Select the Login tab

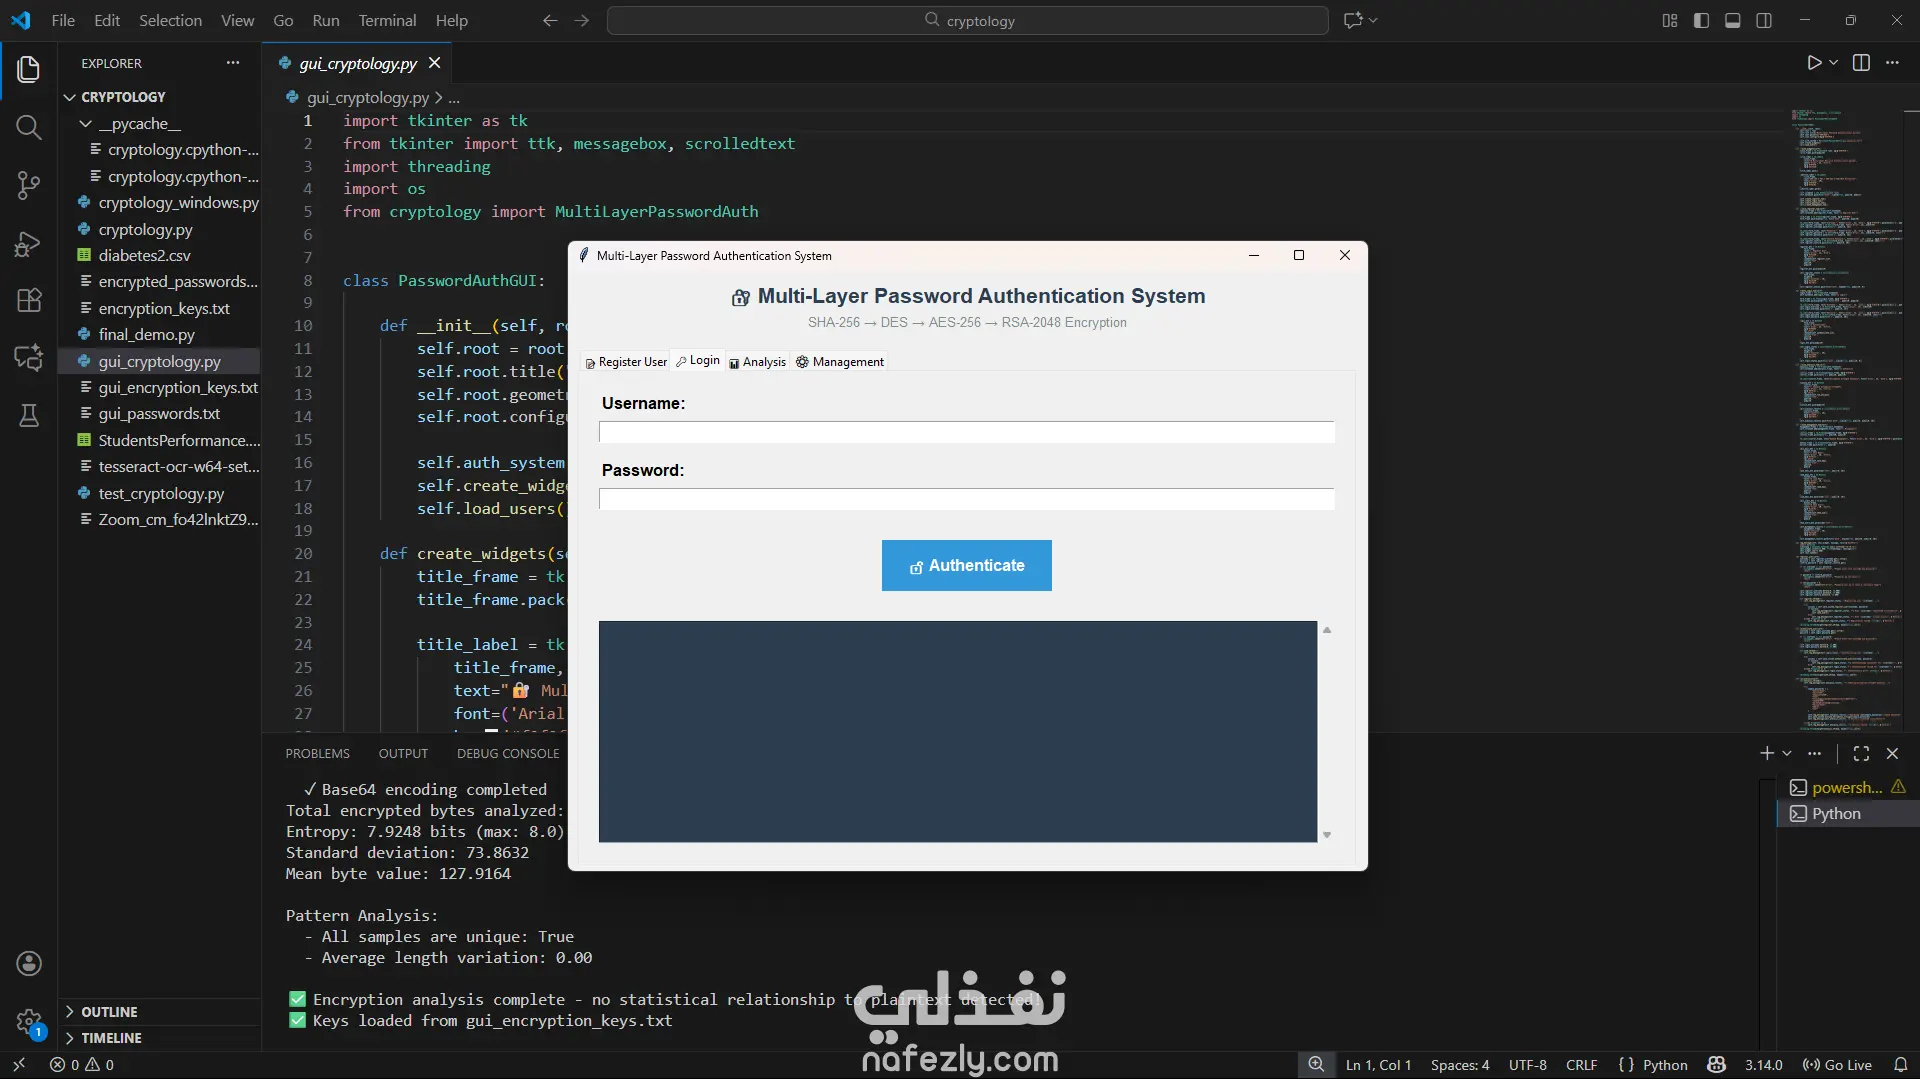pos(698,360)
